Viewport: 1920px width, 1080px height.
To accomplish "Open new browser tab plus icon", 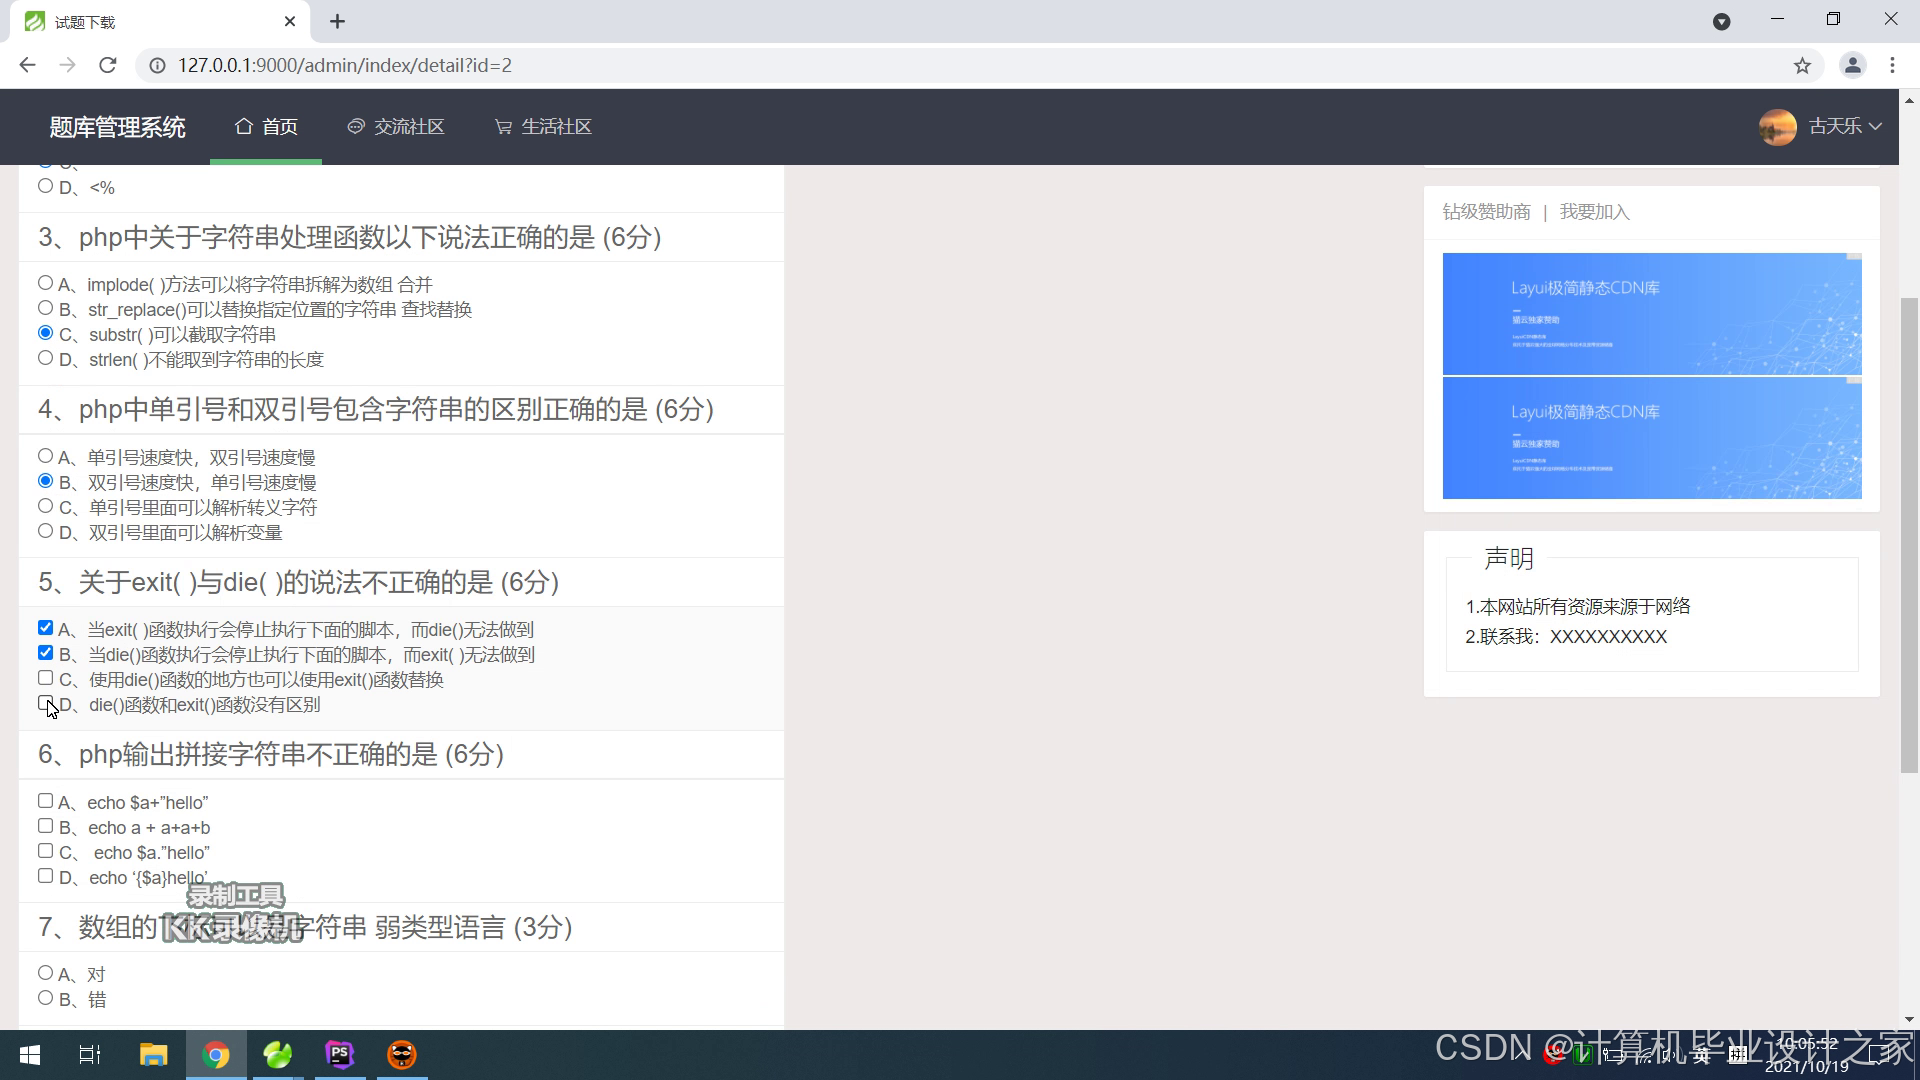I will point(337,21).
